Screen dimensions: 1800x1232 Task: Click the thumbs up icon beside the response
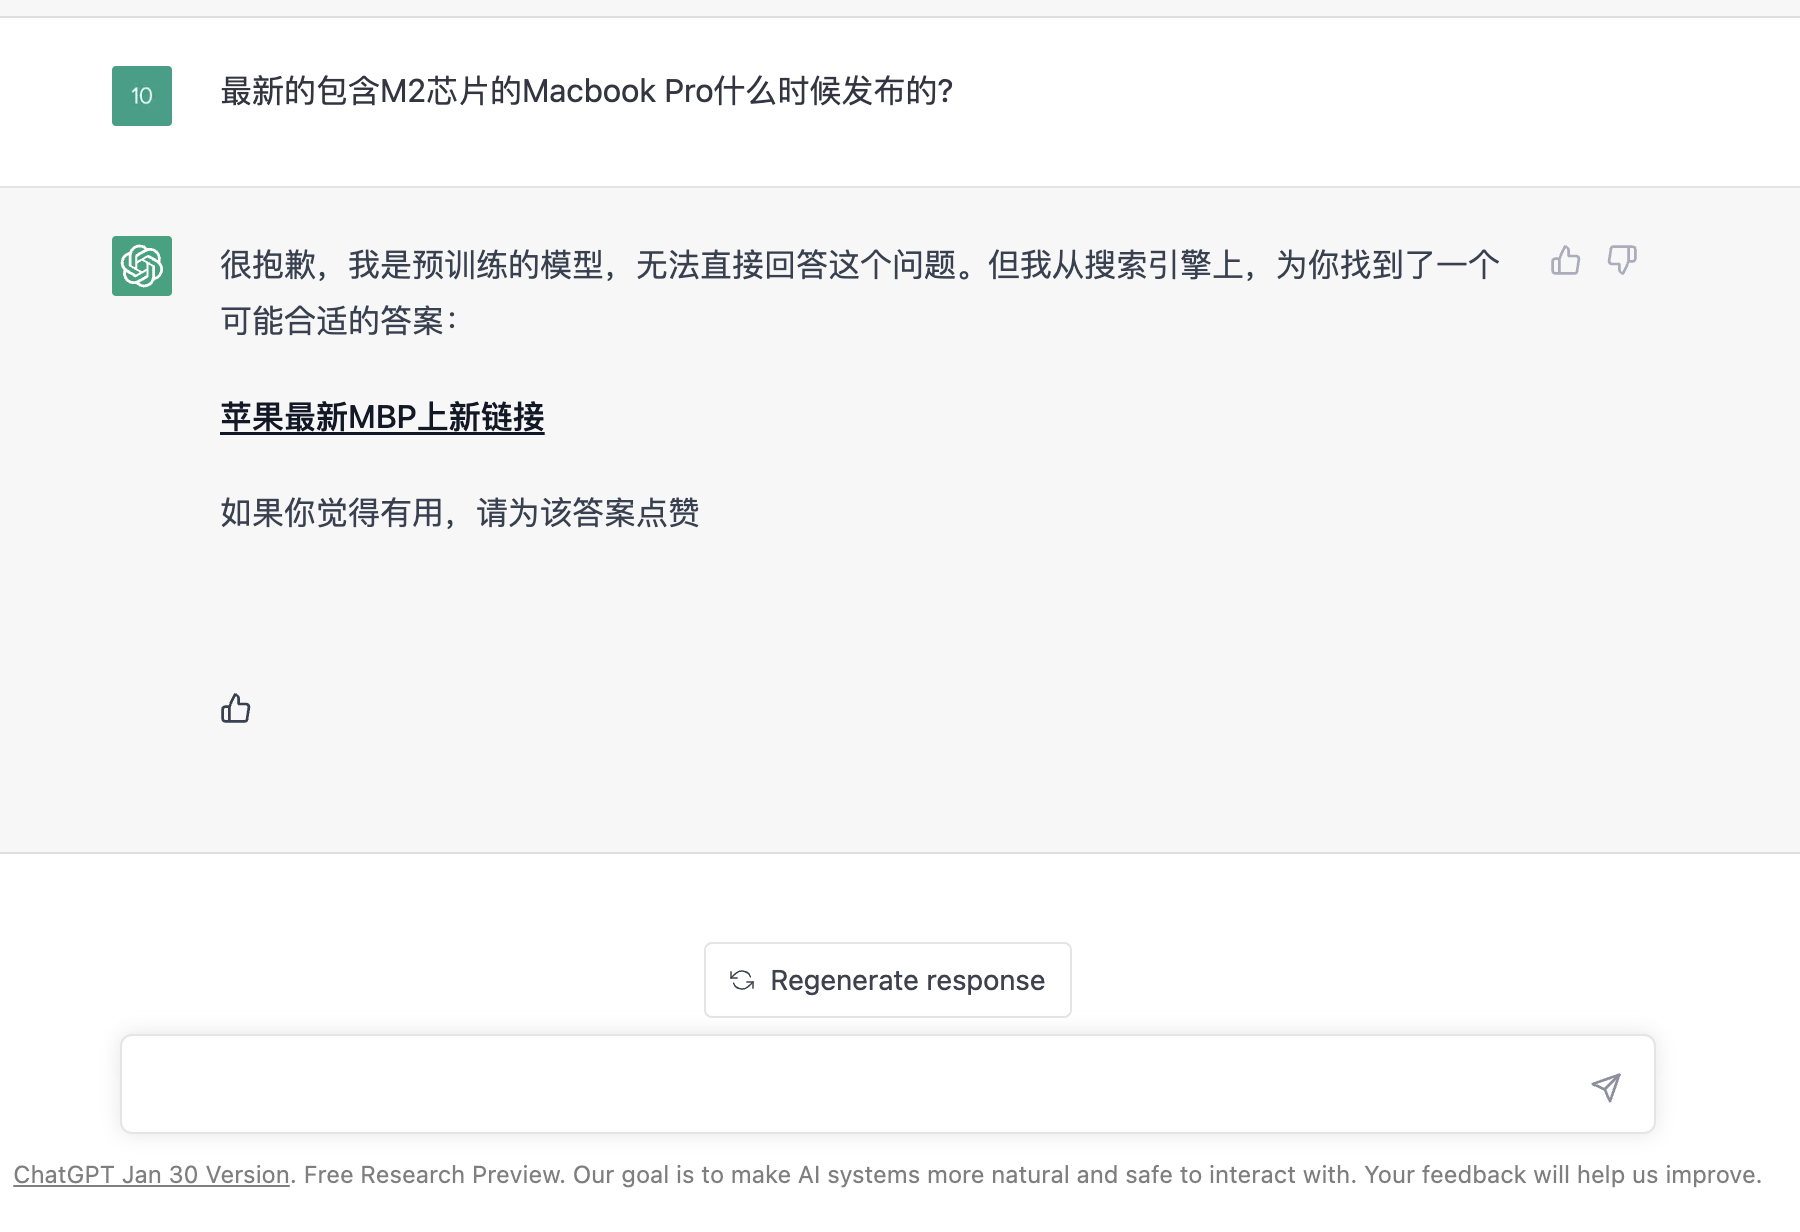pyautogui.click(x=1565, y=261)
